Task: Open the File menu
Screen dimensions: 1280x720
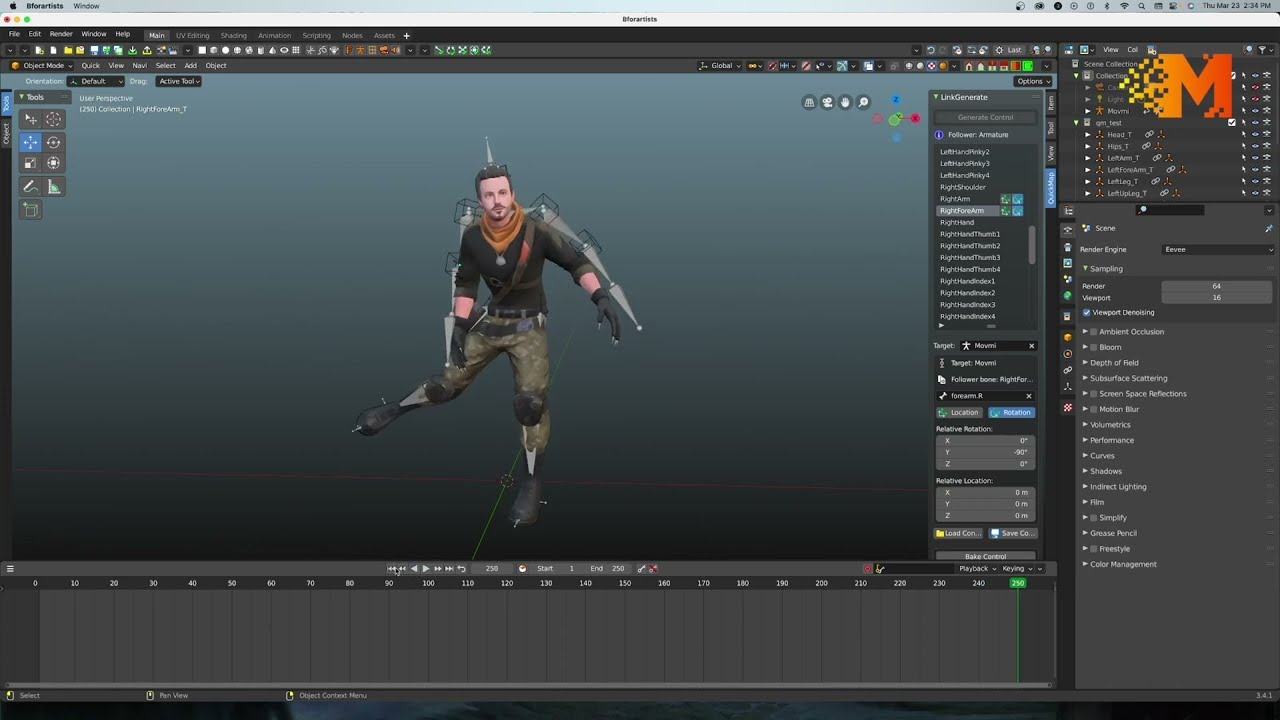Action: tap(14, 34)
